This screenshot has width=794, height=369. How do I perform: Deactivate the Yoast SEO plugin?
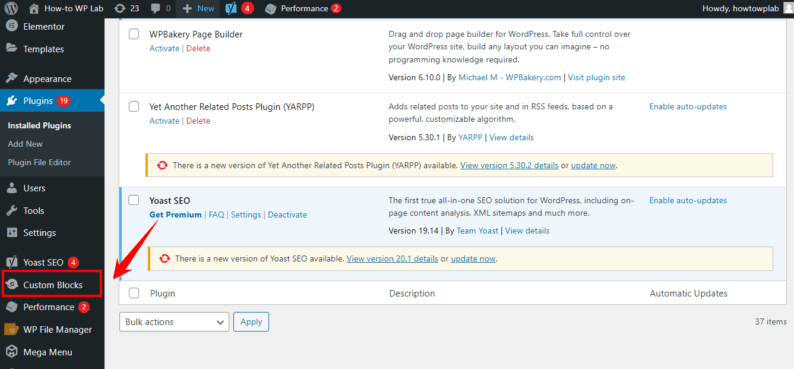(287, 215)
